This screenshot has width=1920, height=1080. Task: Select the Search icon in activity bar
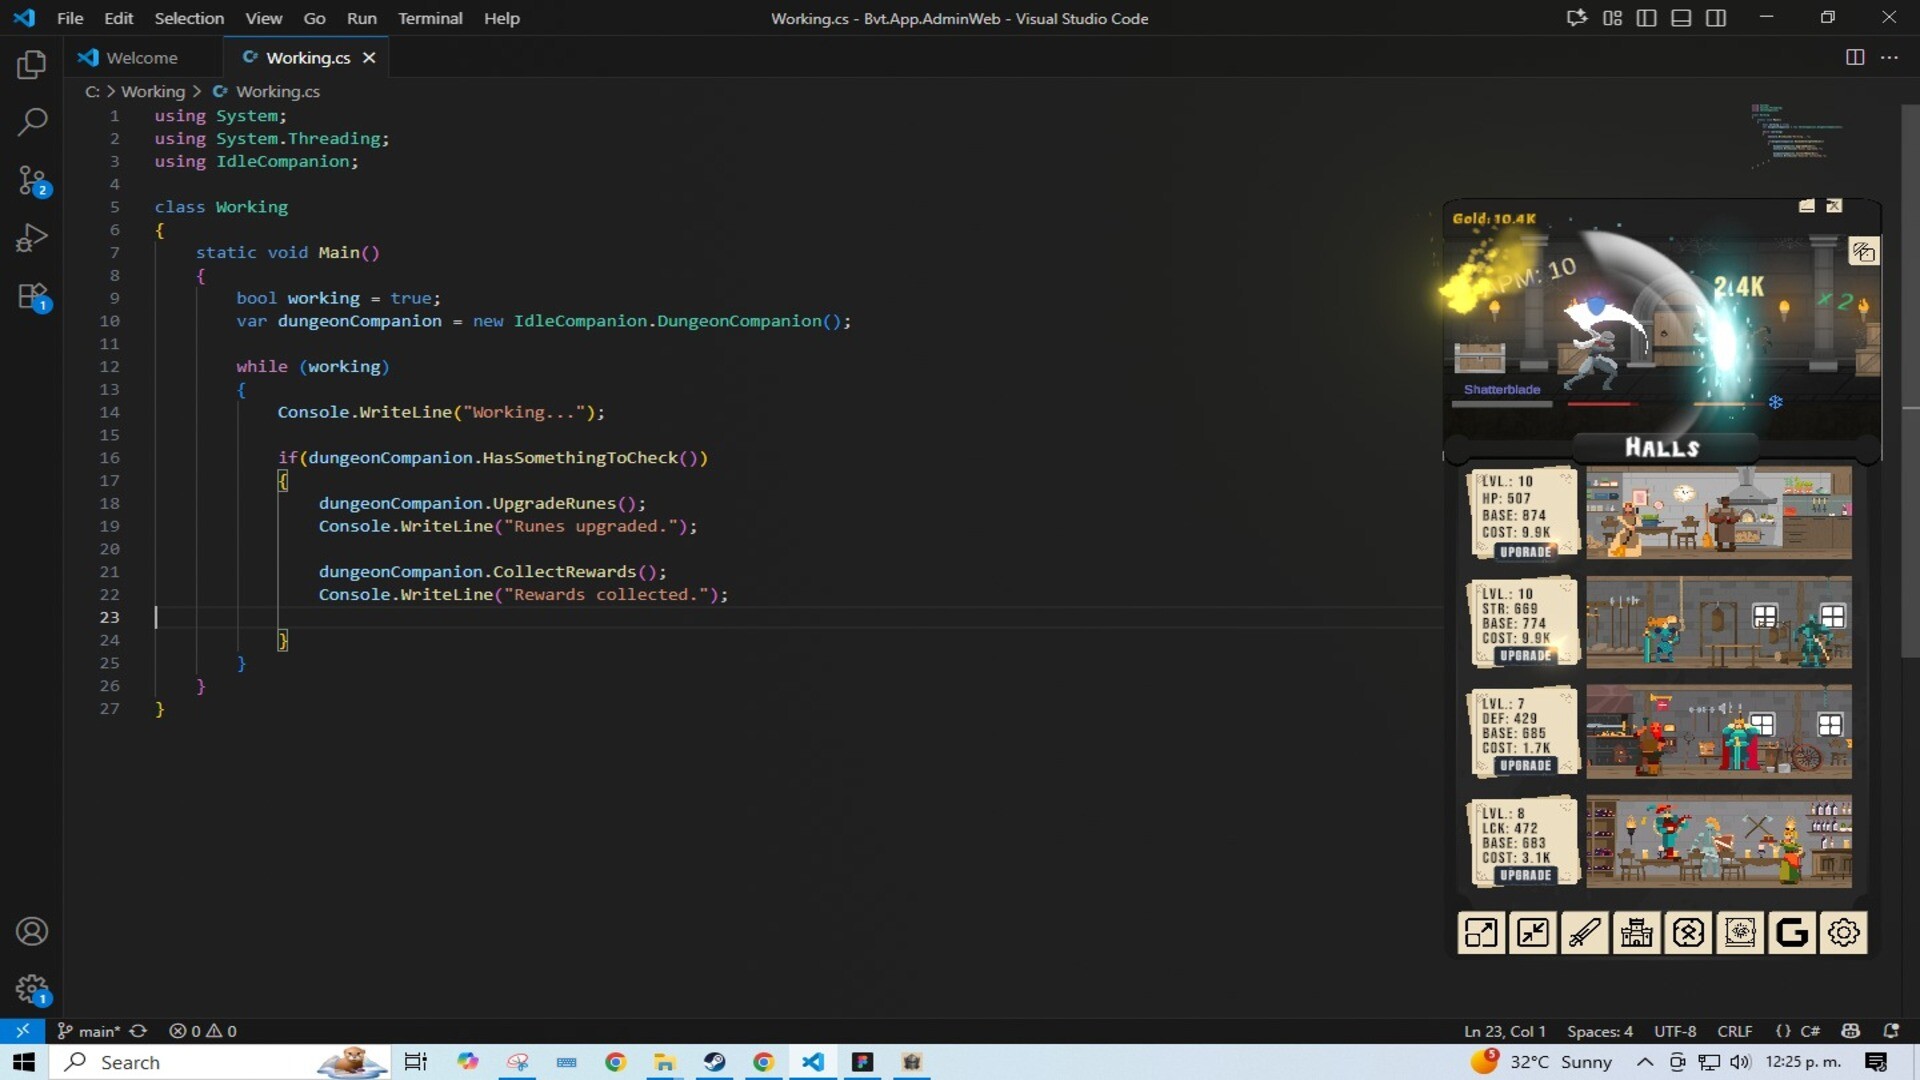coord(32,121)
